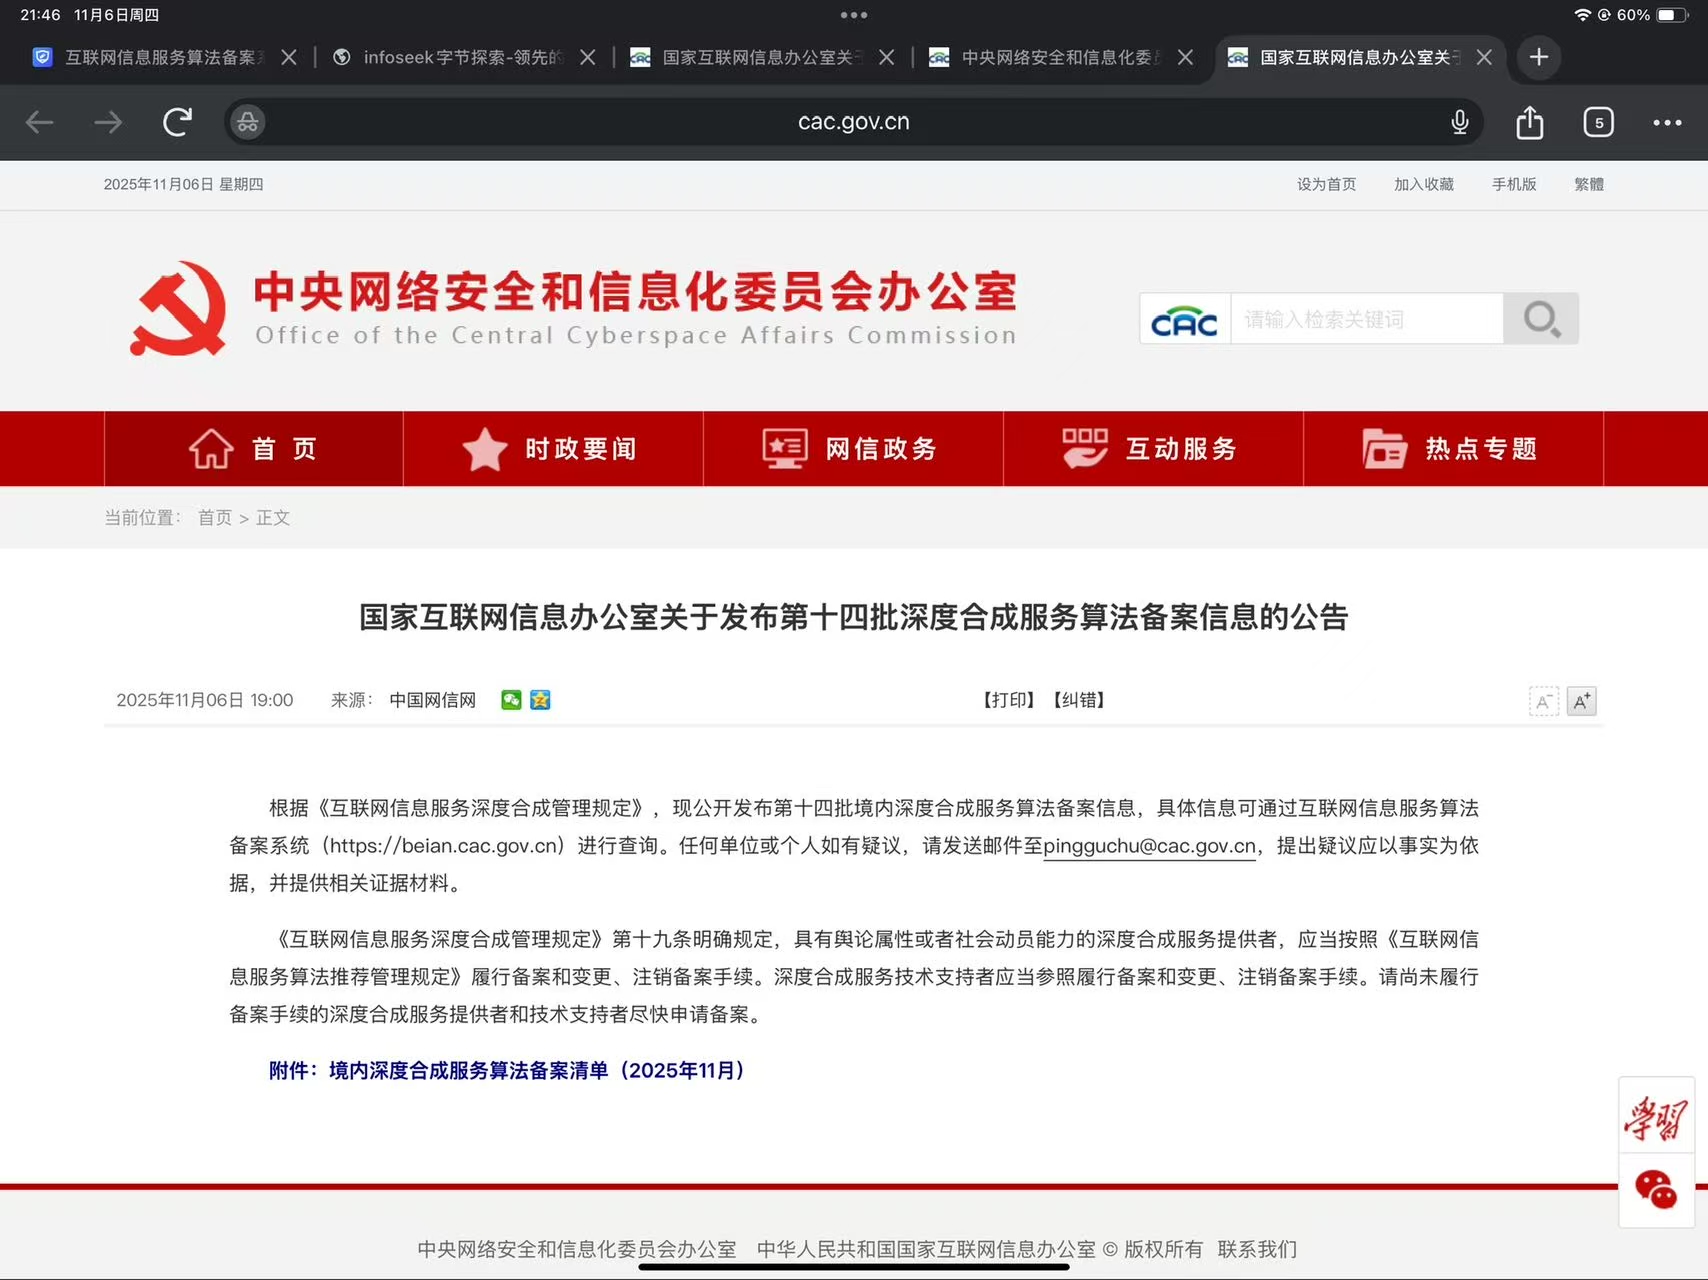Click the 首页 breadcrumb link

(x=215, y=518)
